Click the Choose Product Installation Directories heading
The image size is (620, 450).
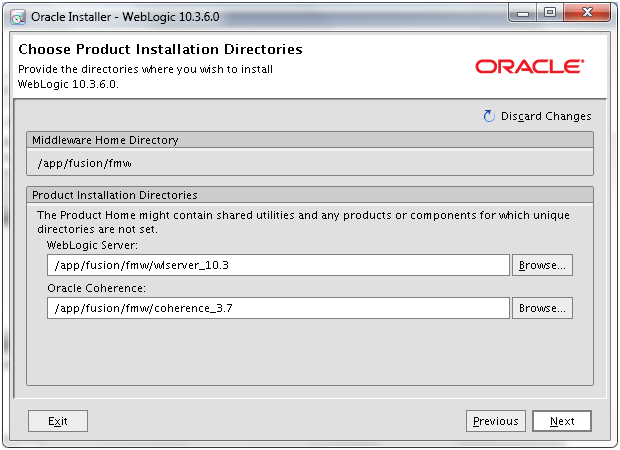click(160, 49)
